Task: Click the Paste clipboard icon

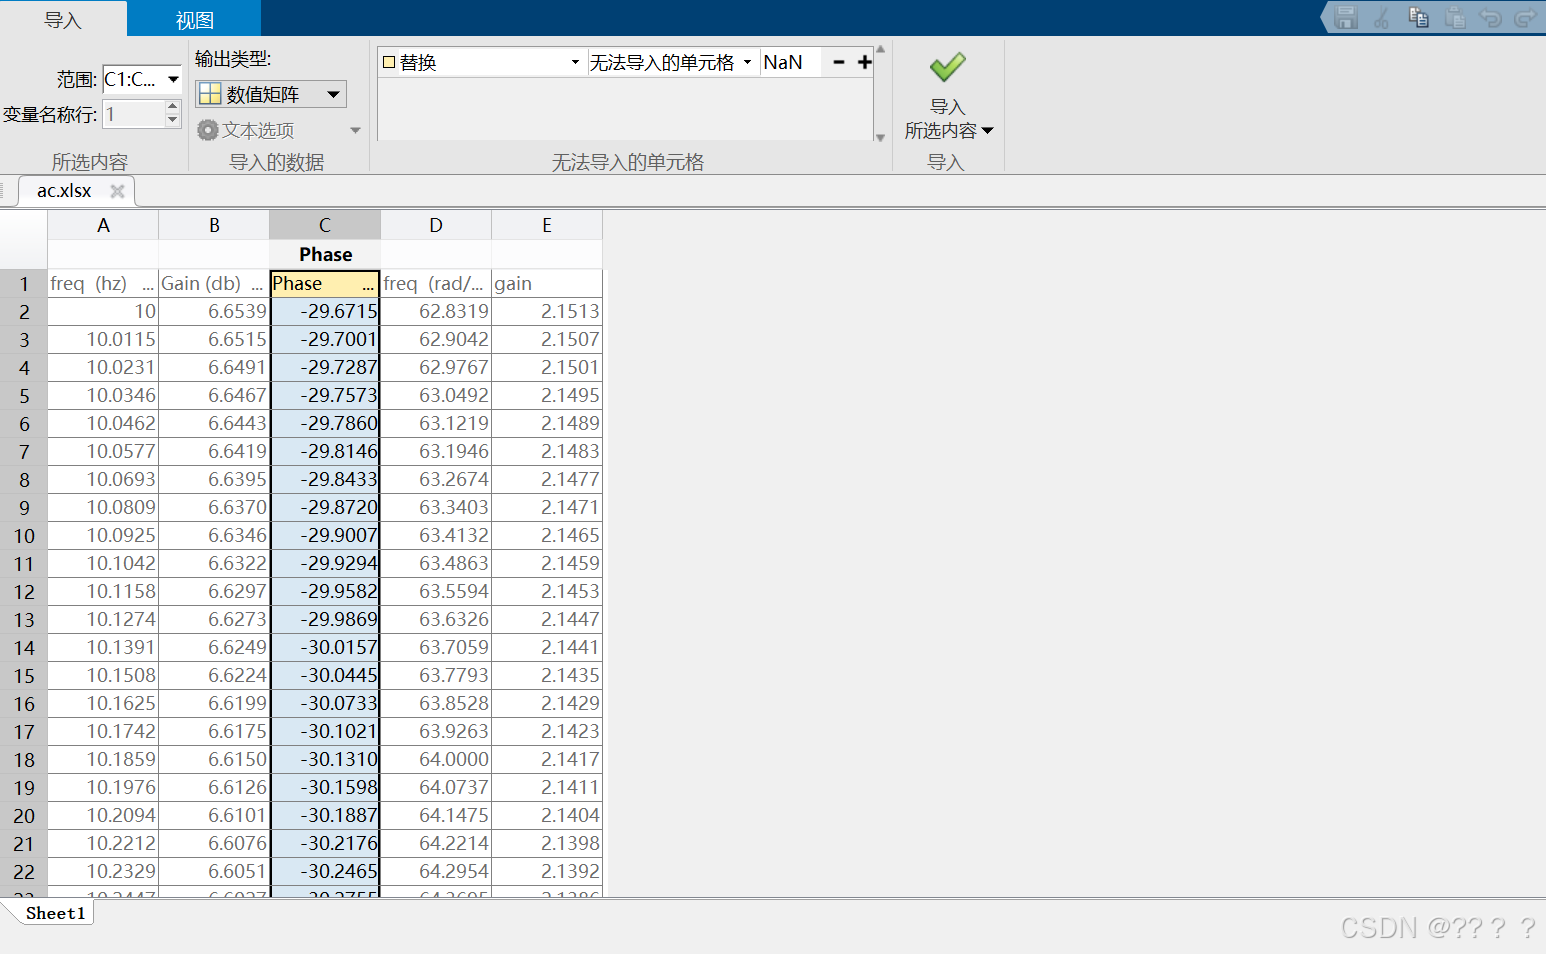Action: tap(1455, 17)
